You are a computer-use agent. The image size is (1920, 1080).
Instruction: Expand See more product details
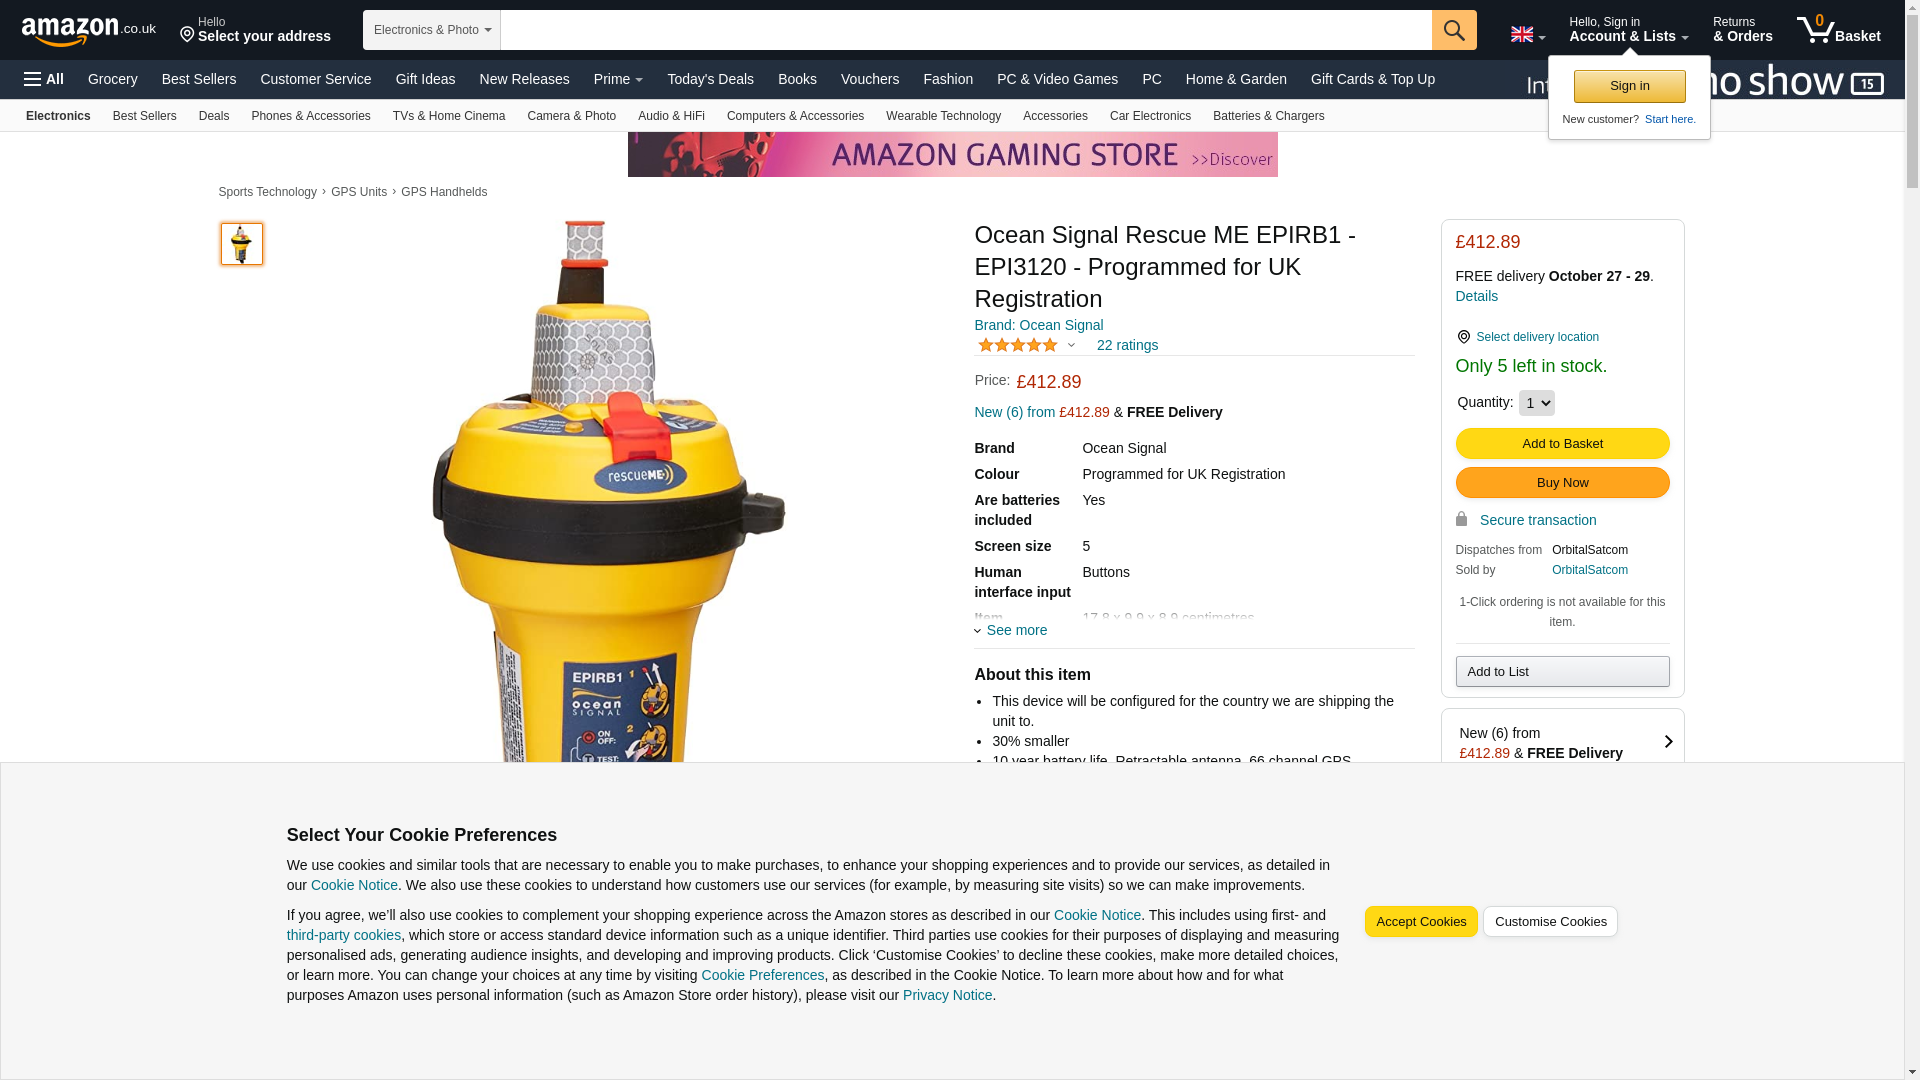(x=1011, y=630)
